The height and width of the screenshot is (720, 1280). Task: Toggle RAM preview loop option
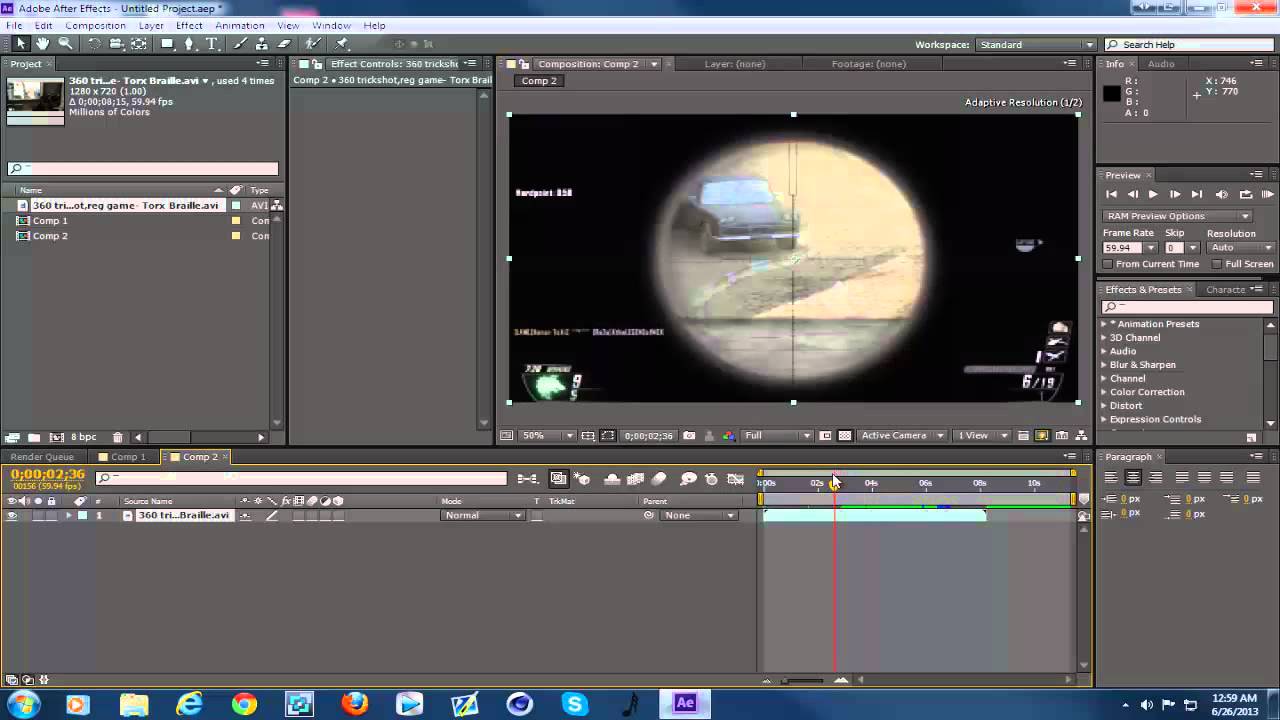pos(1245,195)
